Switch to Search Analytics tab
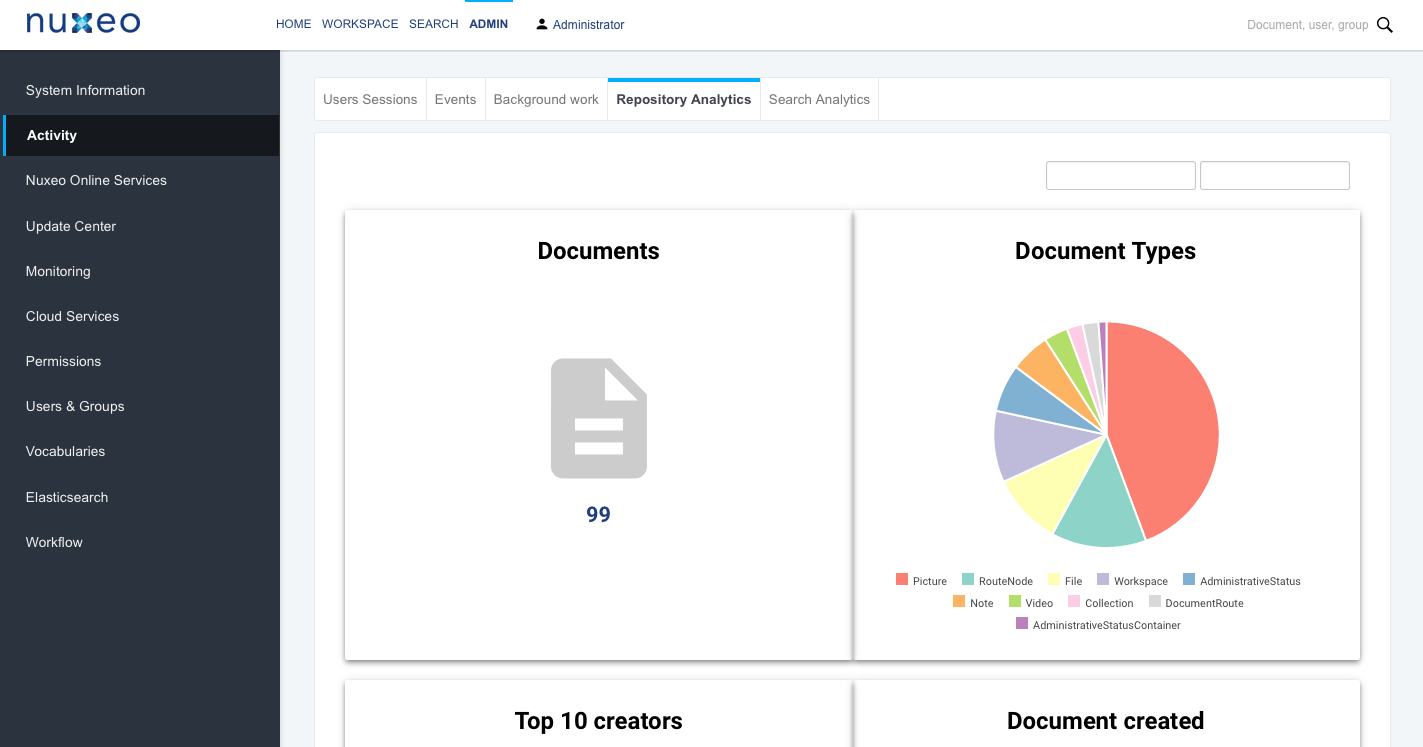Screen dimensions: 1423x747 819,99
